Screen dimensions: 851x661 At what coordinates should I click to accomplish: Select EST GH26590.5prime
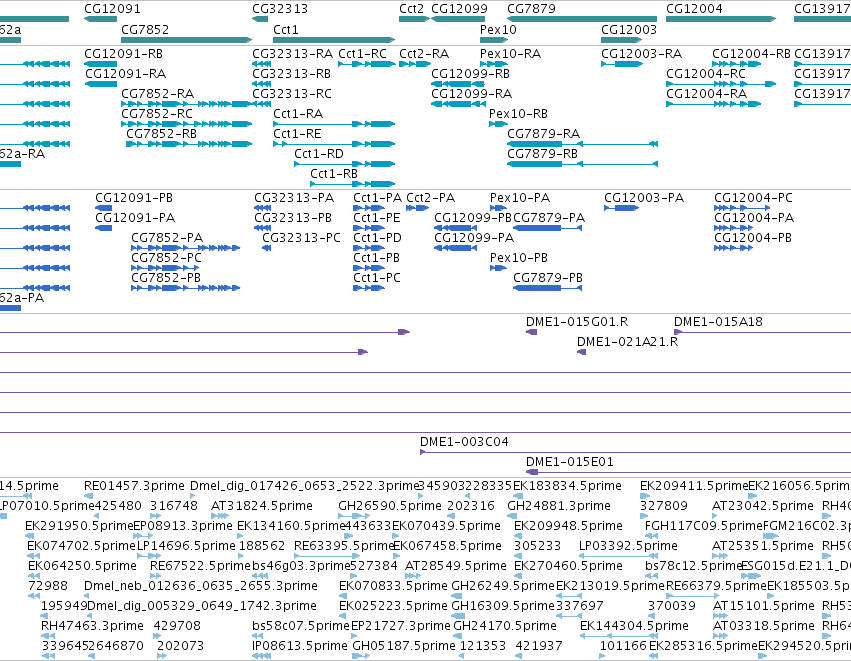coord(390,506)
